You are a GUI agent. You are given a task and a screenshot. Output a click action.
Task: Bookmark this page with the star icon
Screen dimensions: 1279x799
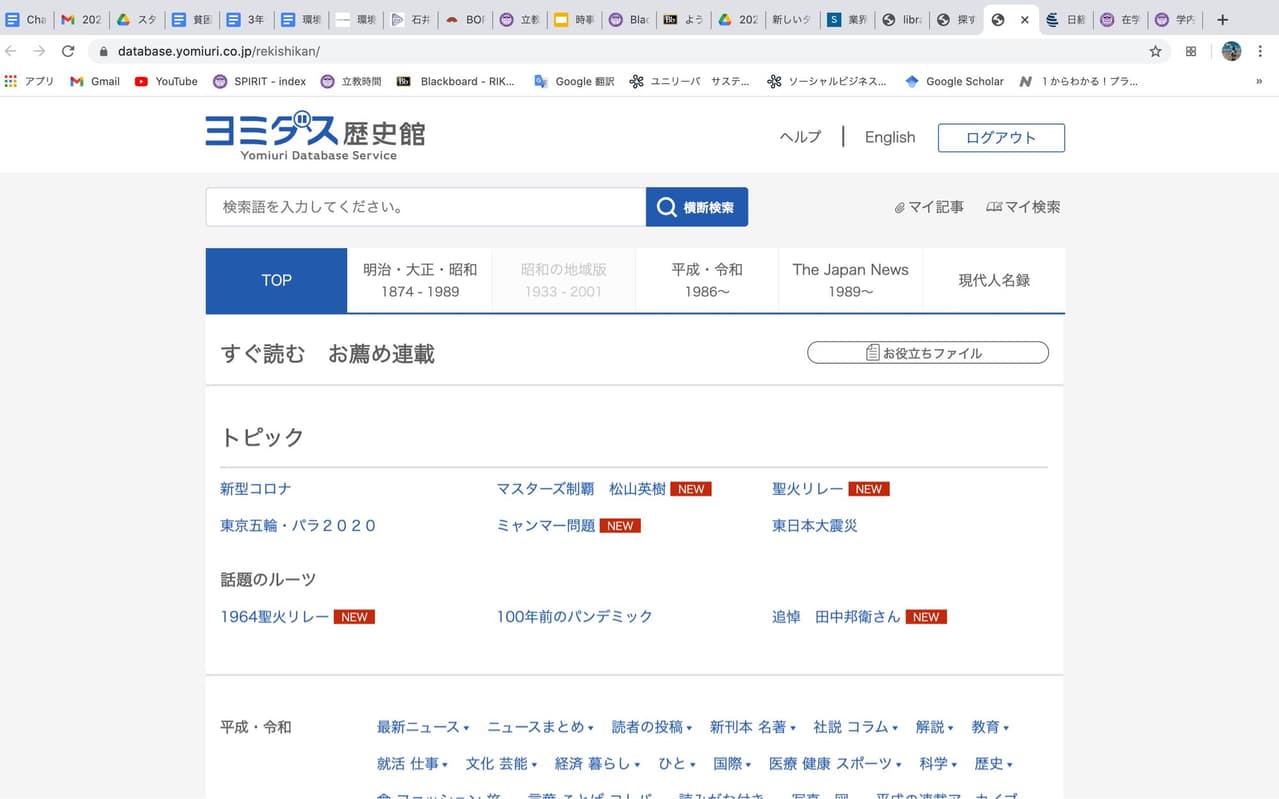coord(1155,51)
